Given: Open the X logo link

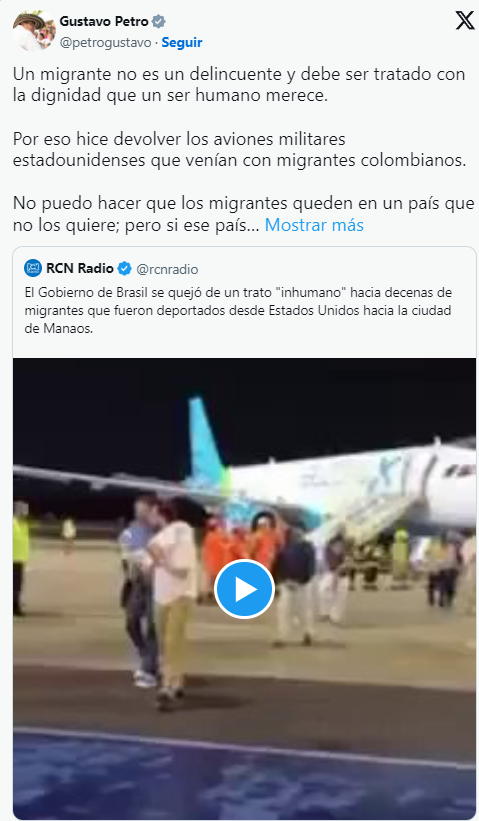Looking at the screenshot, I should 464,21.
